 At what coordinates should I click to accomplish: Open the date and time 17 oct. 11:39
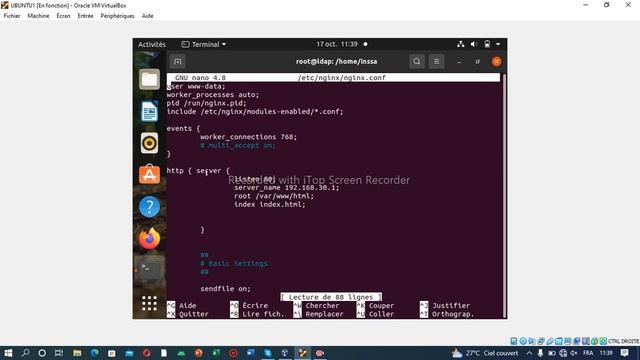click(337, 44)
